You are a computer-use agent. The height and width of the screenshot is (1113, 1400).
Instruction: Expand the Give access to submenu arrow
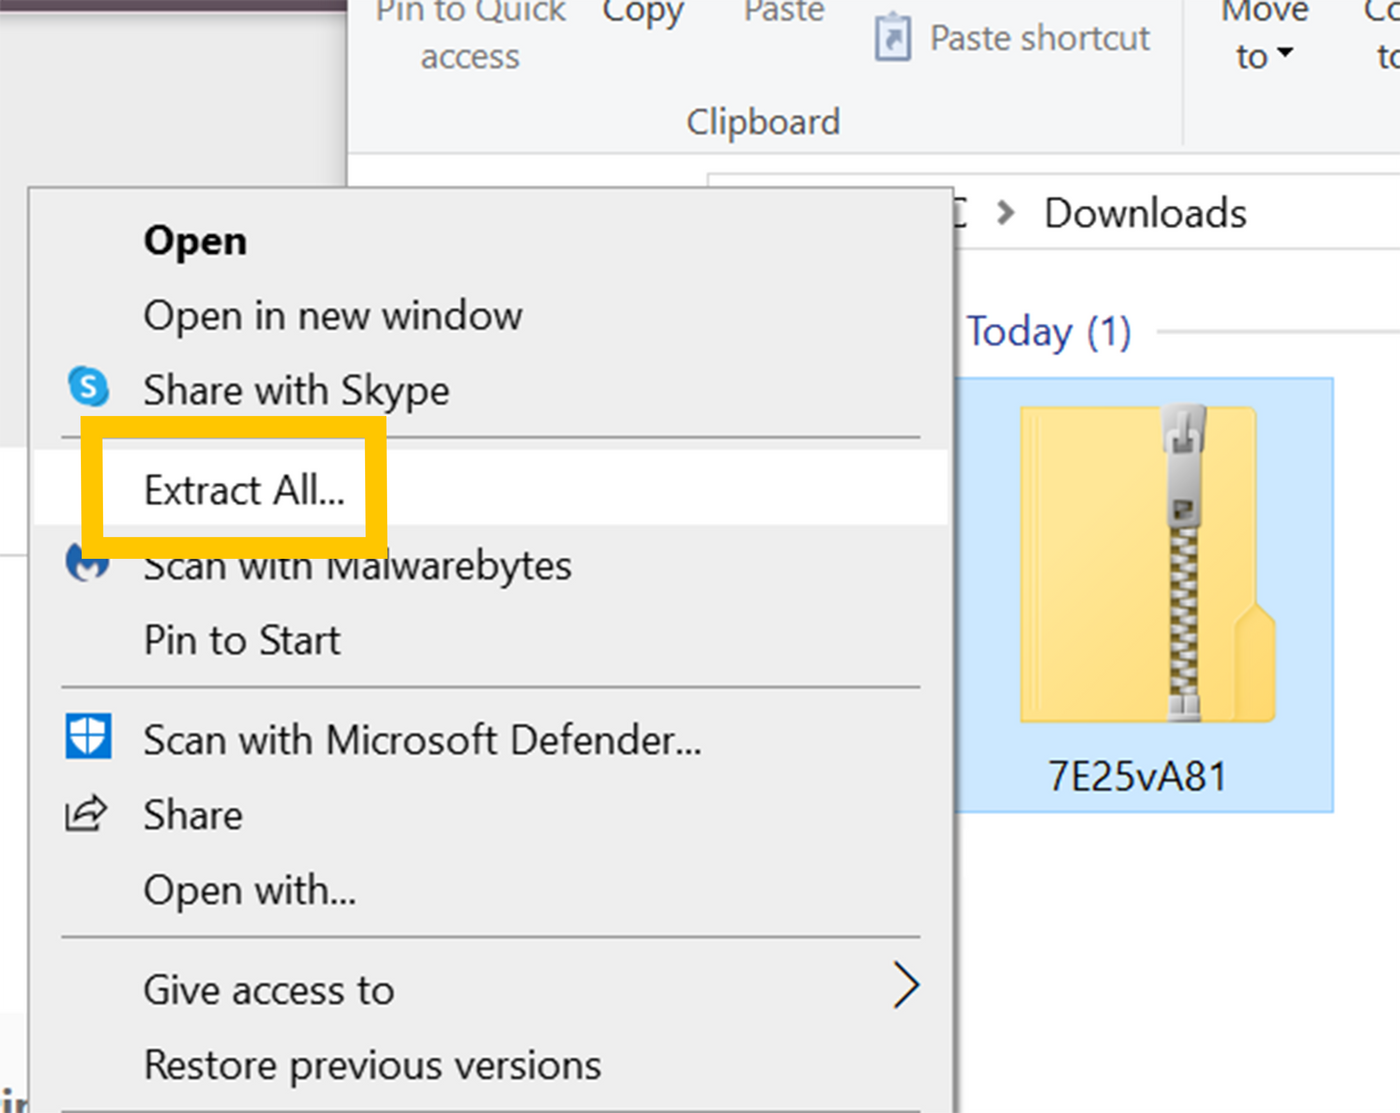(905, 987)
